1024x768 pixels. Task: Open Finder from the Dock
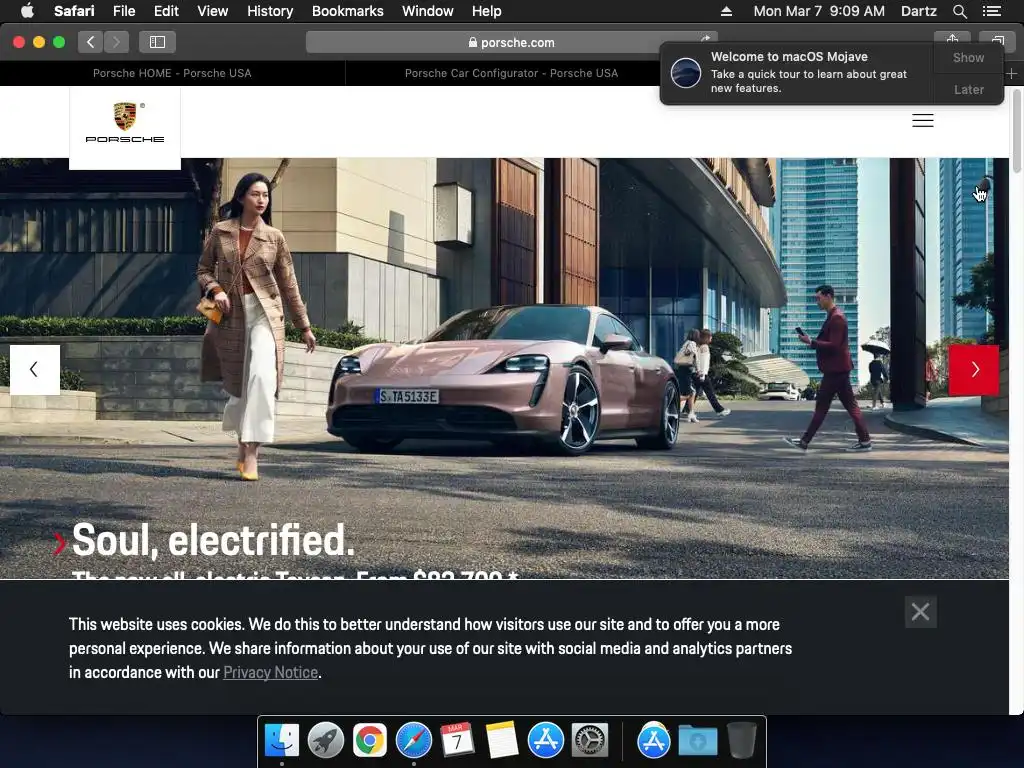point(281,740)
